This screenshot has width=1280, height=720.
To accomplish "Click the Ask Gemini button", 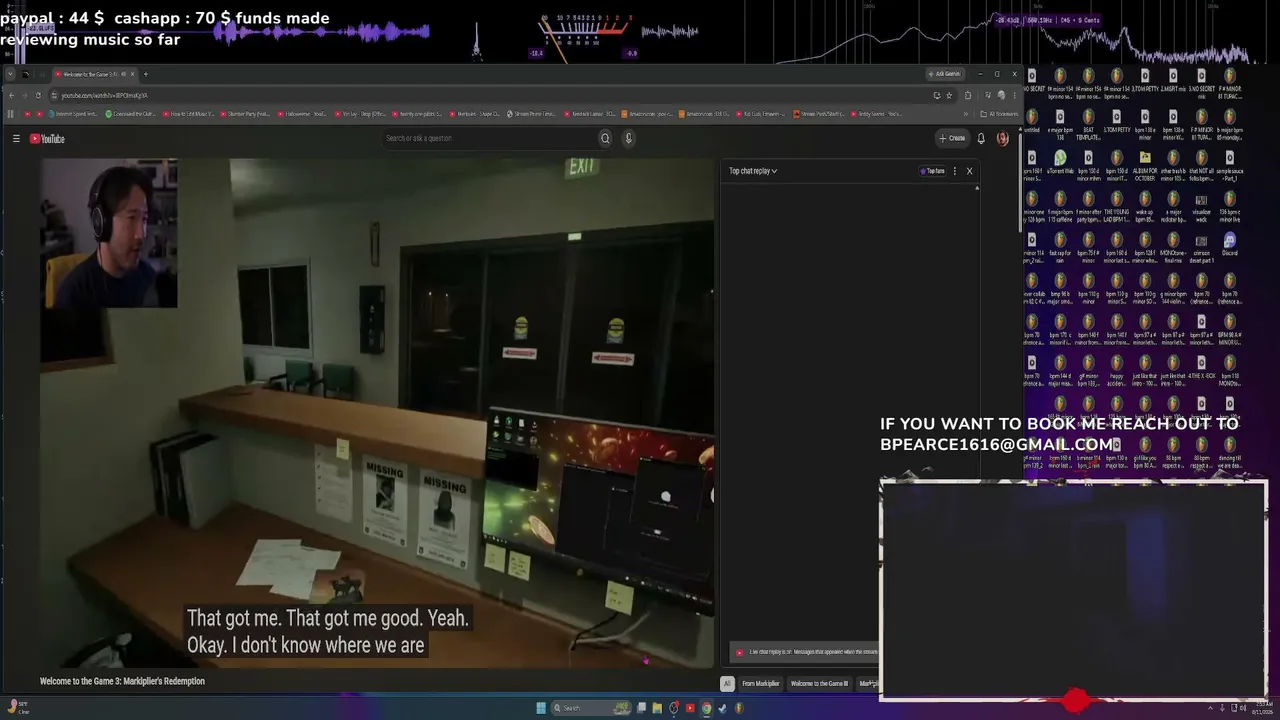I will tap(944, 74).
